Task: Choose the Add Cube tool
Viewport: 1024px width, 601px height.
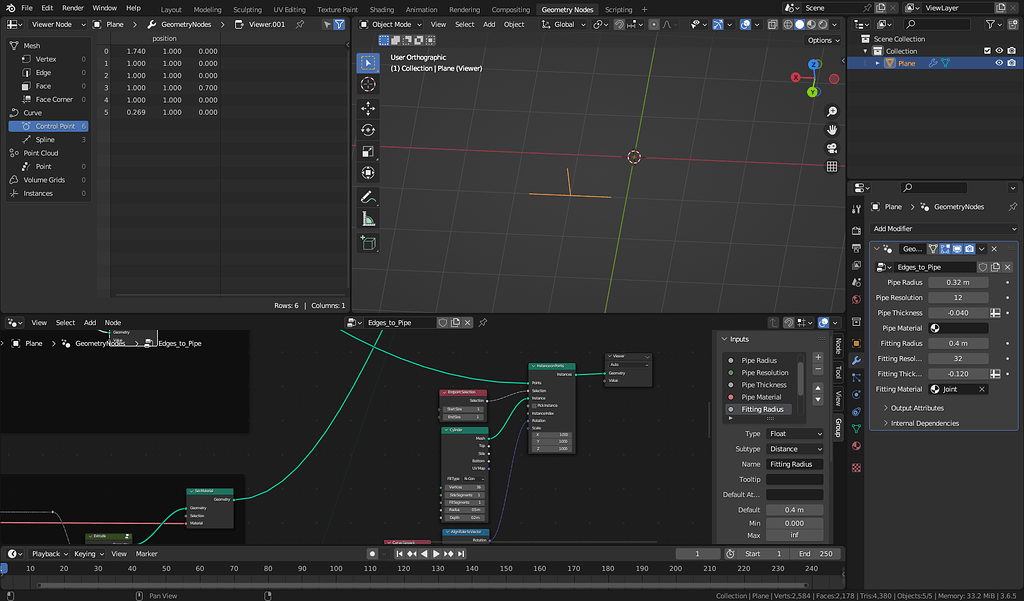Action: click(x=368, y=243)
